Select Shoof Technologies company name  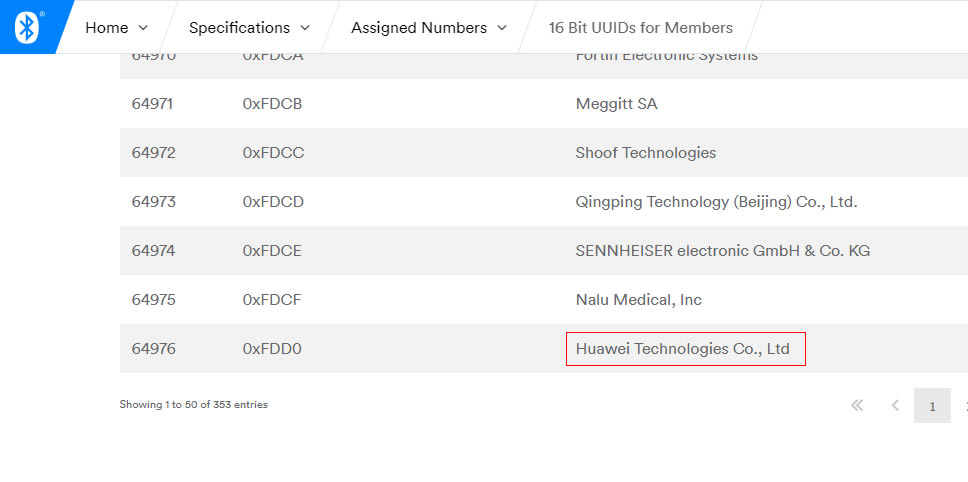tap(645, 153)
